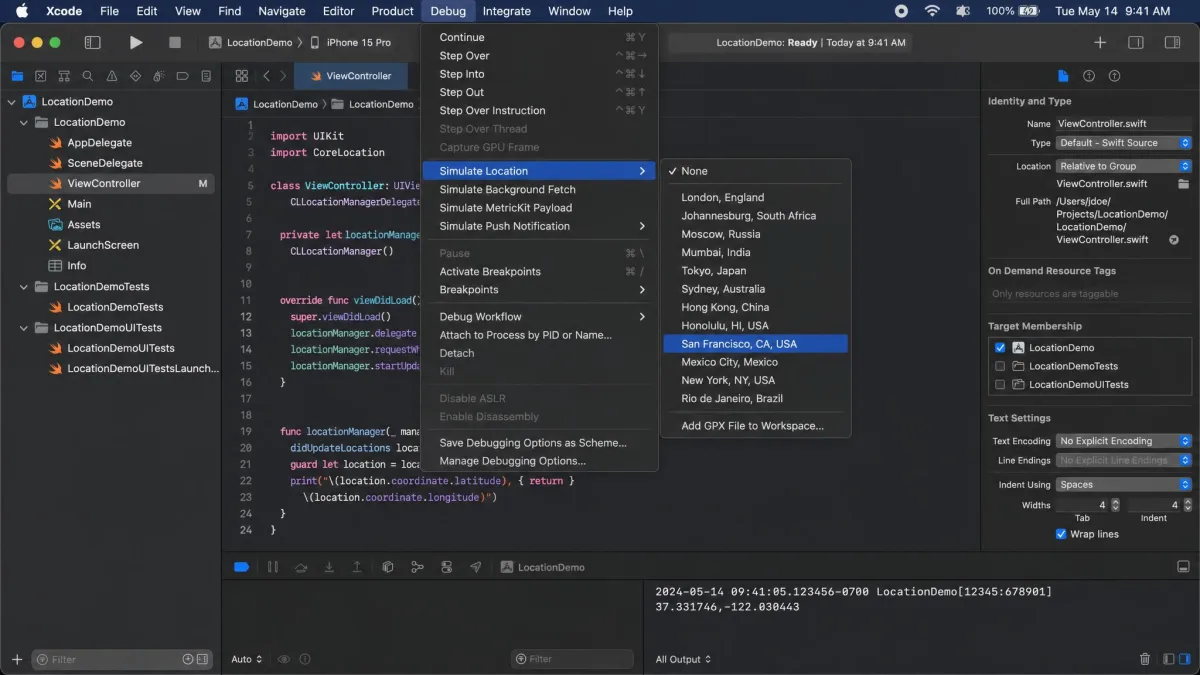Image resolution: width=1200 pixels, height=675 pixels.
Task: Click the ViewController editor tab
Action: click(350, 76)
